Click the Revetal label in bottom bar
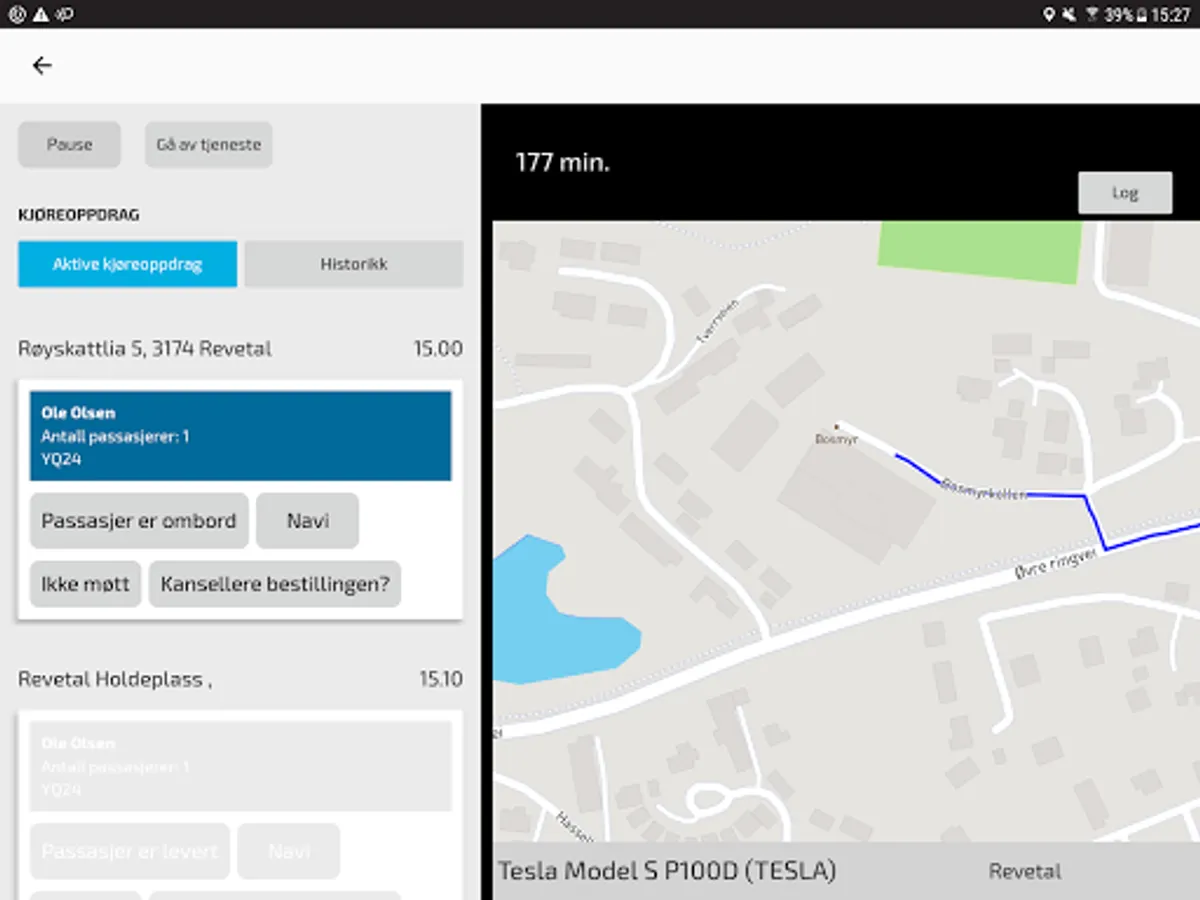This screenshot has width=1200, height=900. (1025, 872)
